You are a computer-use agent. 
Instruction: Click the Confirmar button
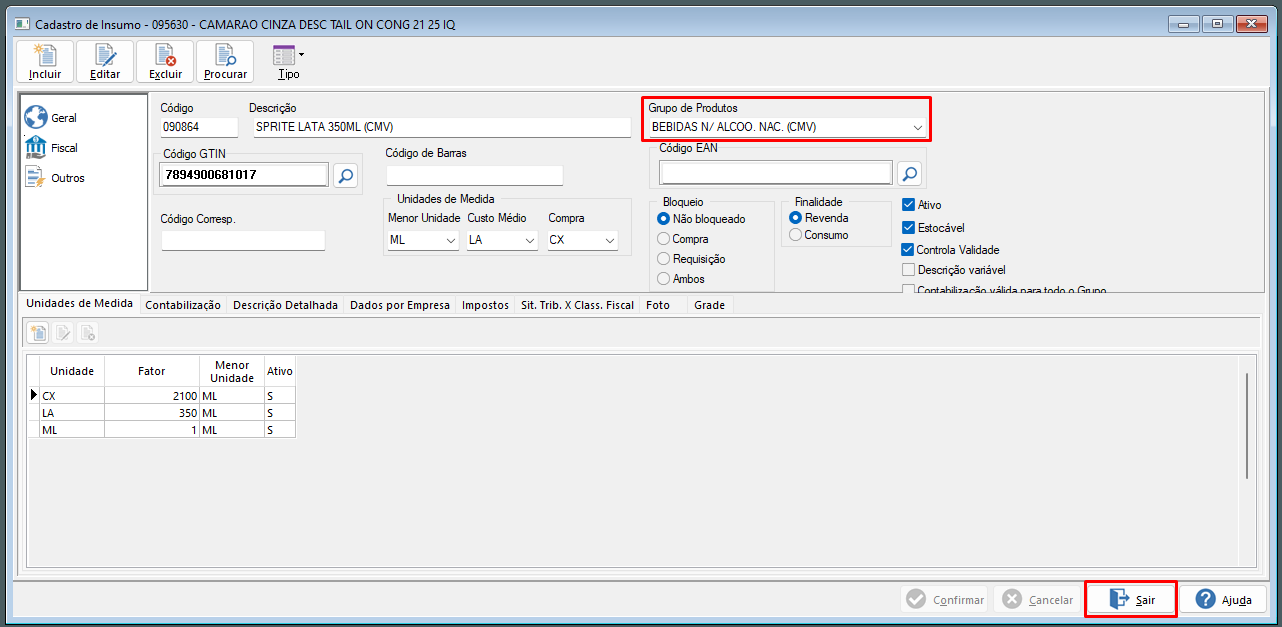pyautogui.click(x=944, y=600)
